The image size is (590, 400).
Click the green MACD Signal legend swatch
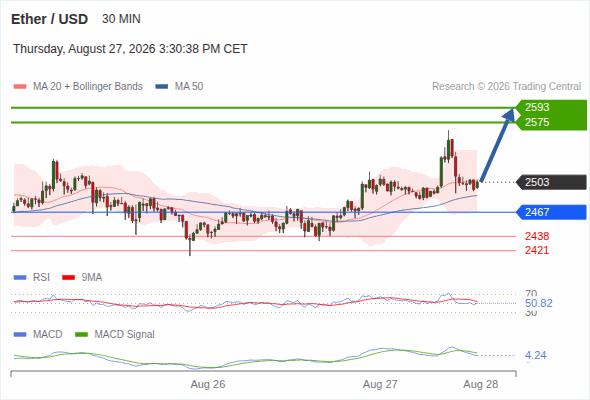(81, 334)
